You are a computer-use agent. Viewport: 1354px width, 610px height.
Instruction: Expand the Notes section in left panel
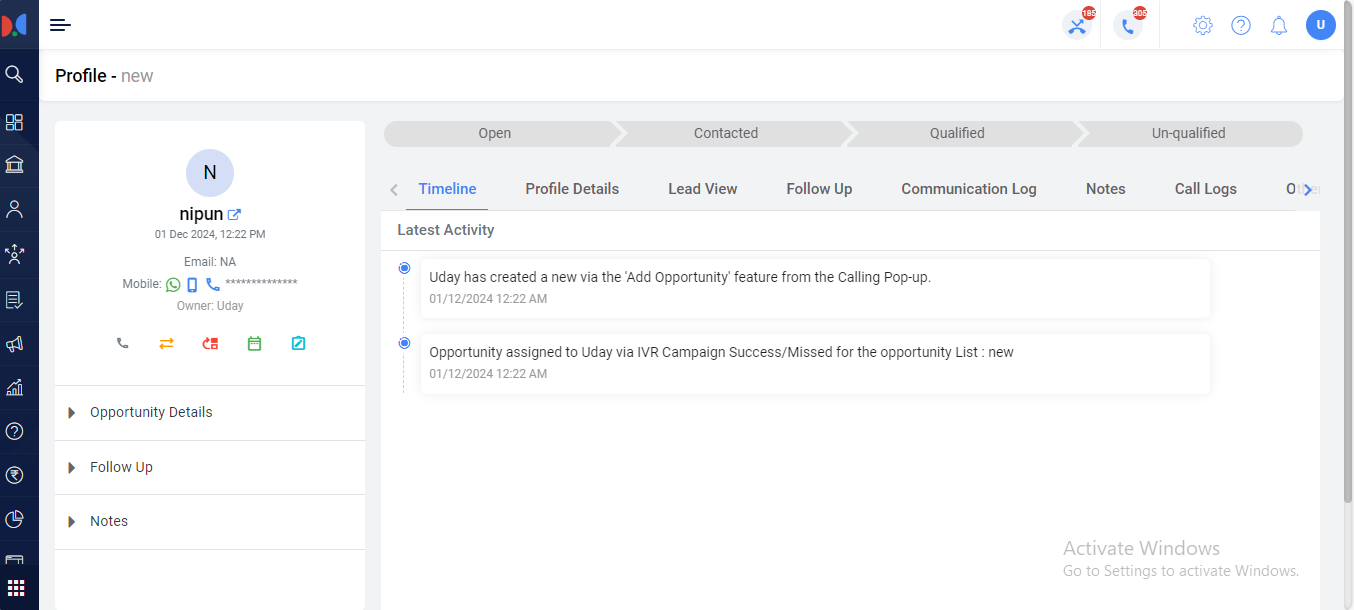click(109, 521)
